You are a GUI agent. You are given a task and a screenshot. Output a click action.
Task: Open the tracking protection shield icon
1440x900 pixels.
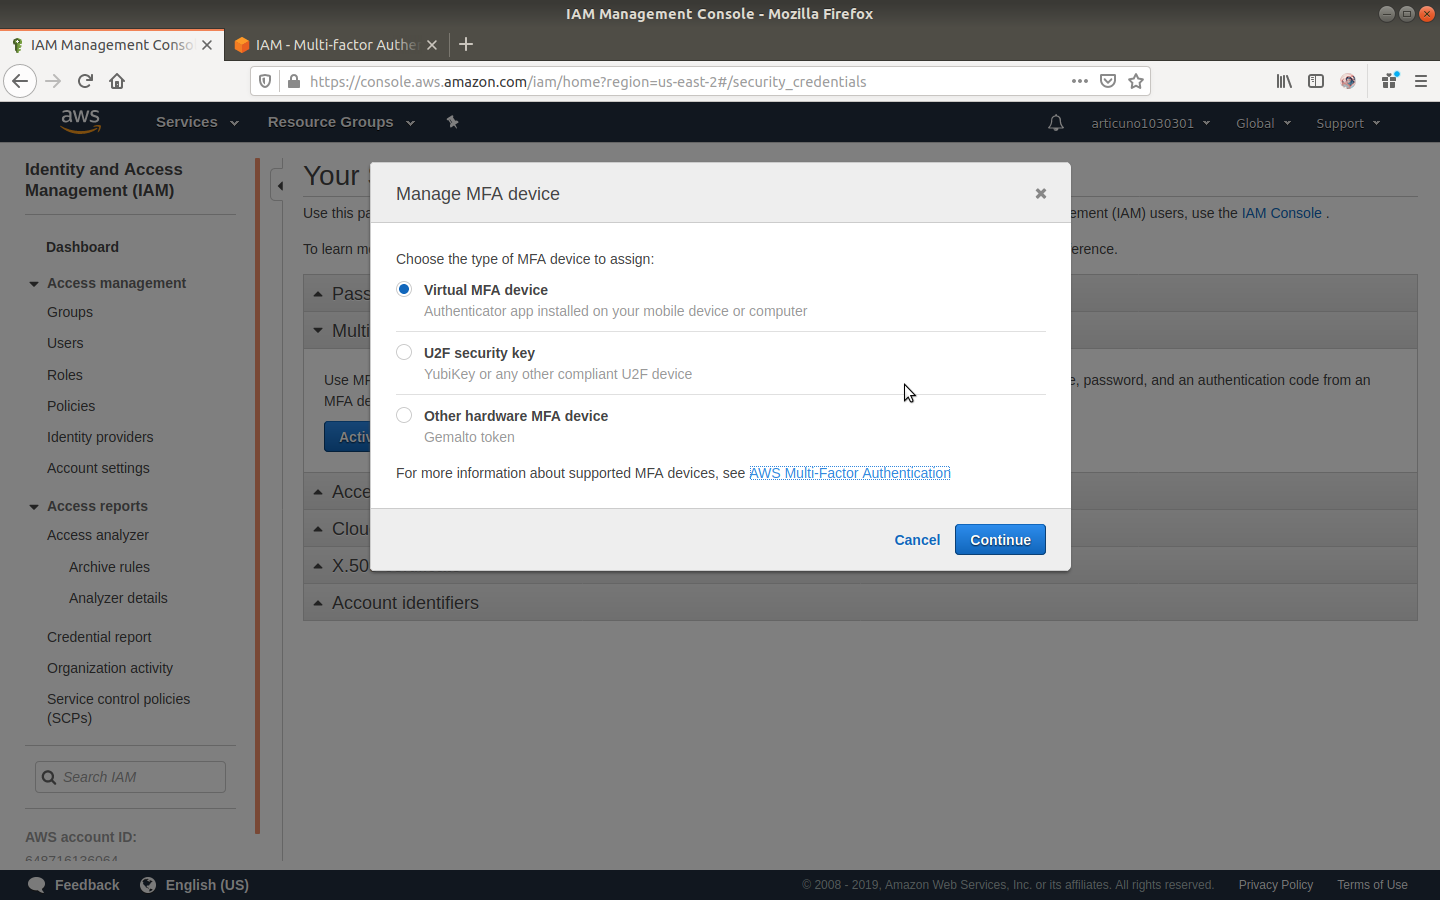(265, 81)
